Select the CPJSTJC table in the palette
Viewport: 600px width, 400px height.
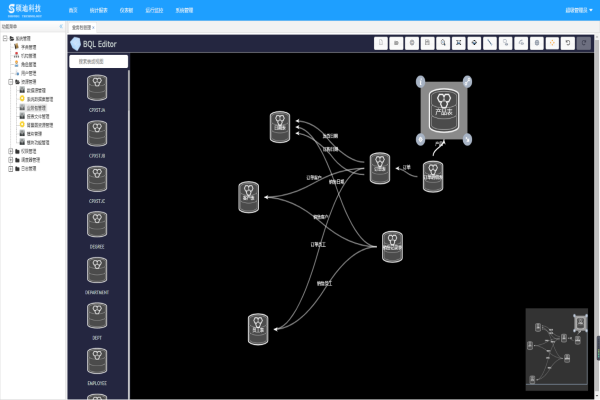pos(97,184)
